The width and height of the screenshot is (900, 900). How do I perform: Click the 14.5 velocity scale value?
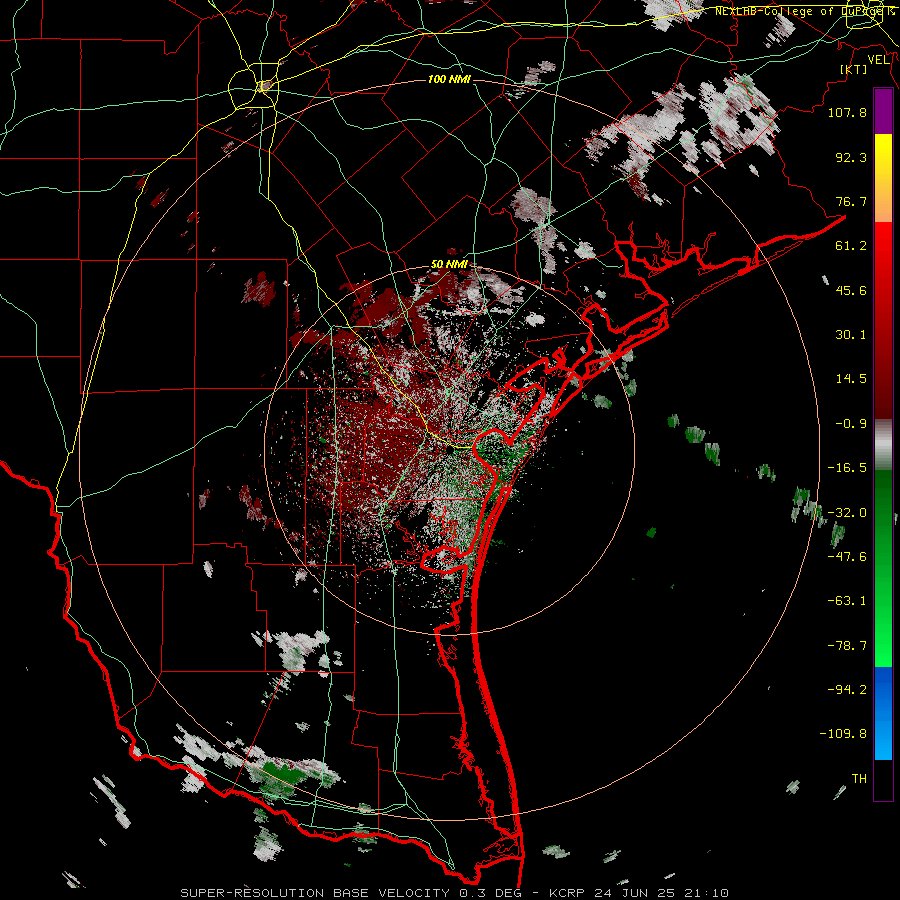point(851,379)
